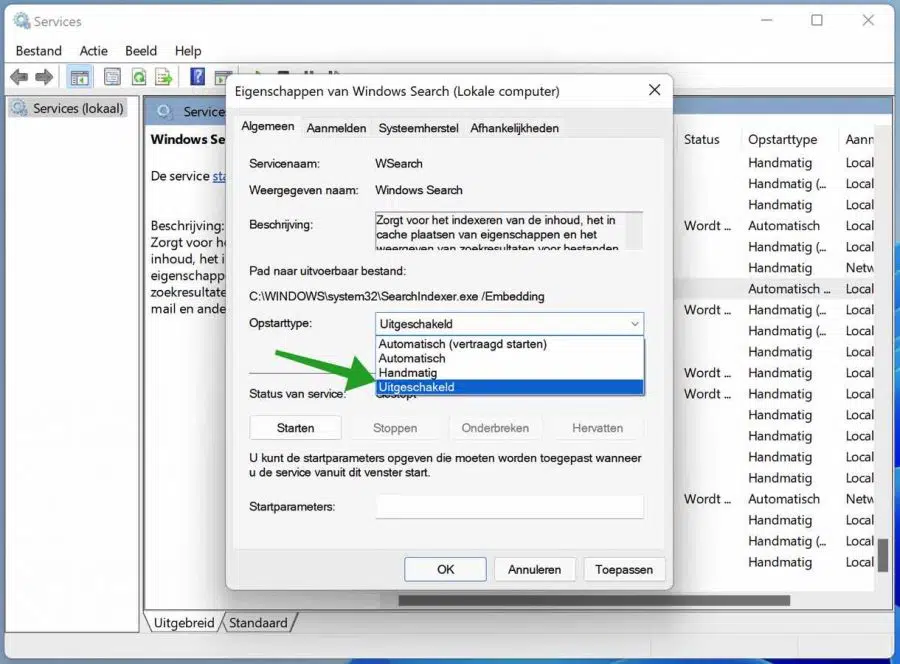This screenshot has height=664, width=900.
Task: Click the Toepassen button
Action: [x=624, y=569]
